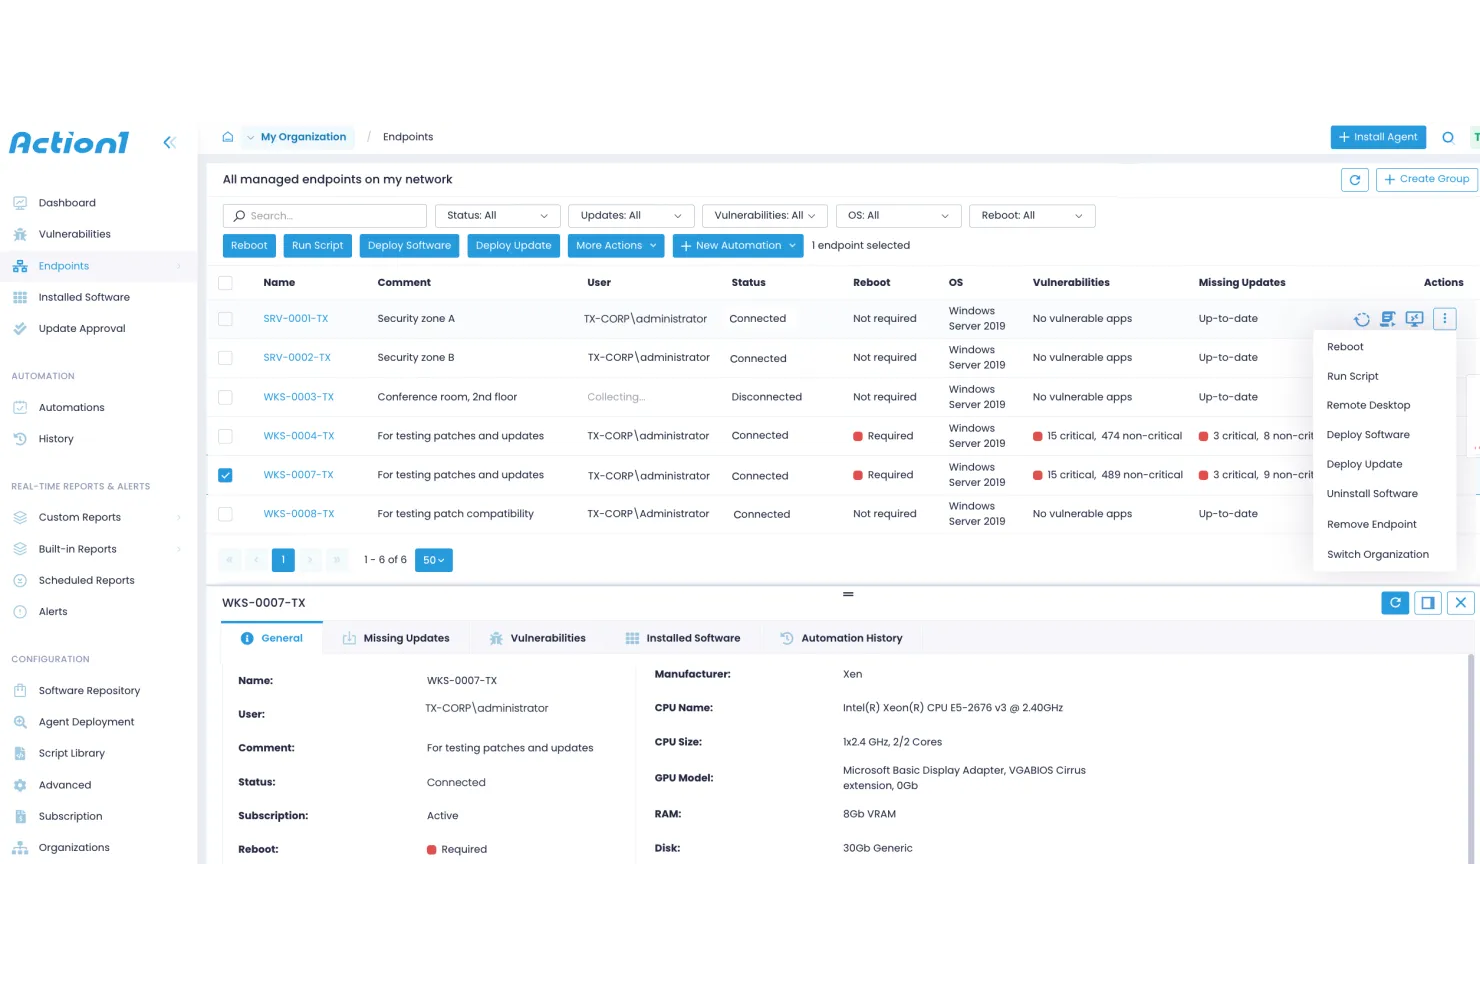Image resolution: width=1480 pixels, height=987 pixels.
Task: Open the Status: All filter dropdown
Action: [x=496, y=215]
